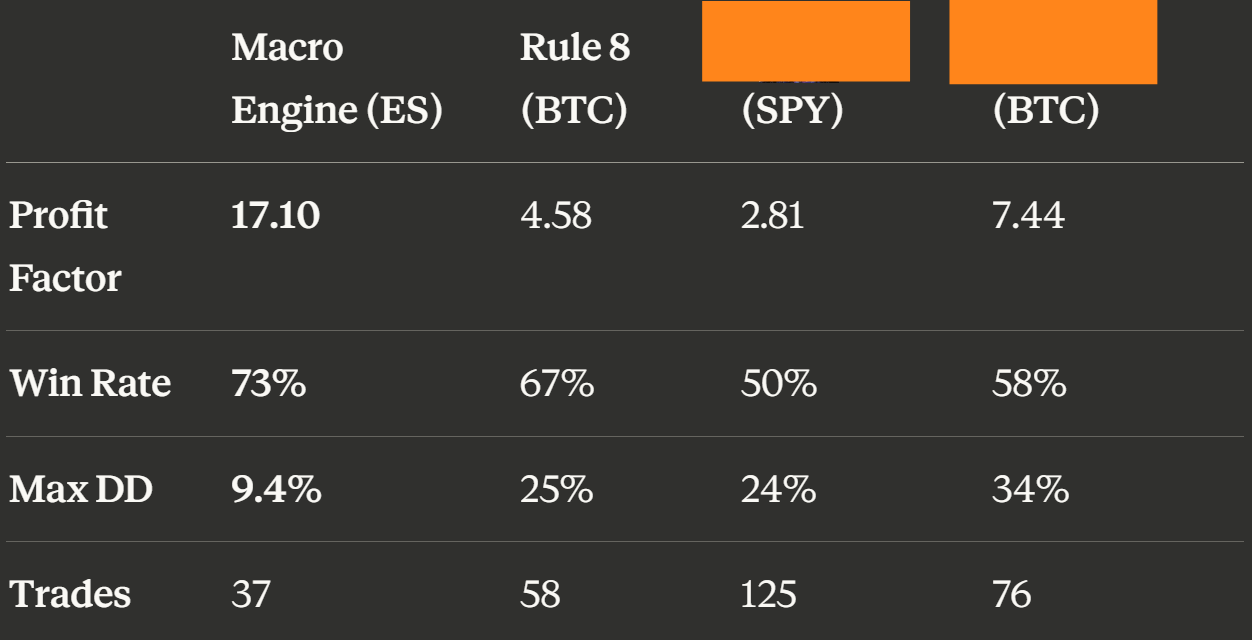Click the 50% win rate cell

[x=778, y=383]
